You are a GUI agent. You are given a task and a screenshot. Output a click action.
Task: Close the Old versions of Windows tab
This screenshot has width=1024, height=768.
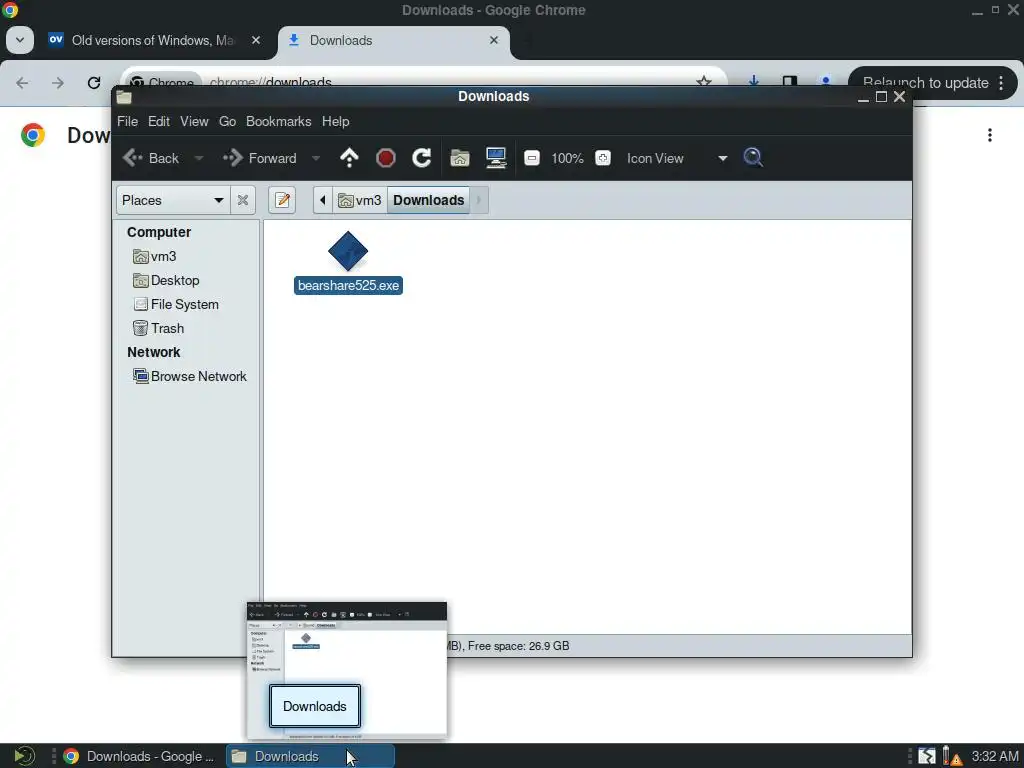point(256,40)
